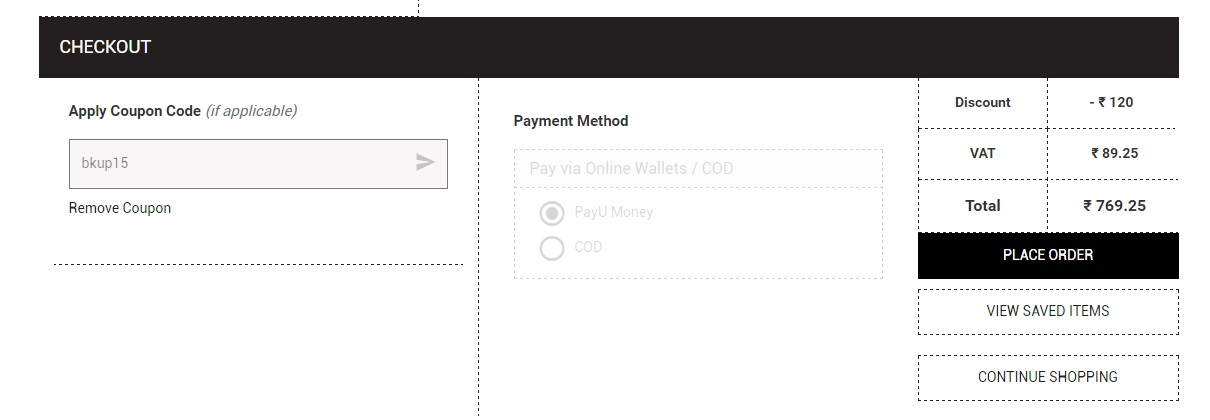
Task: Select the PayU Money radio circle
Action: coord(552,213)
